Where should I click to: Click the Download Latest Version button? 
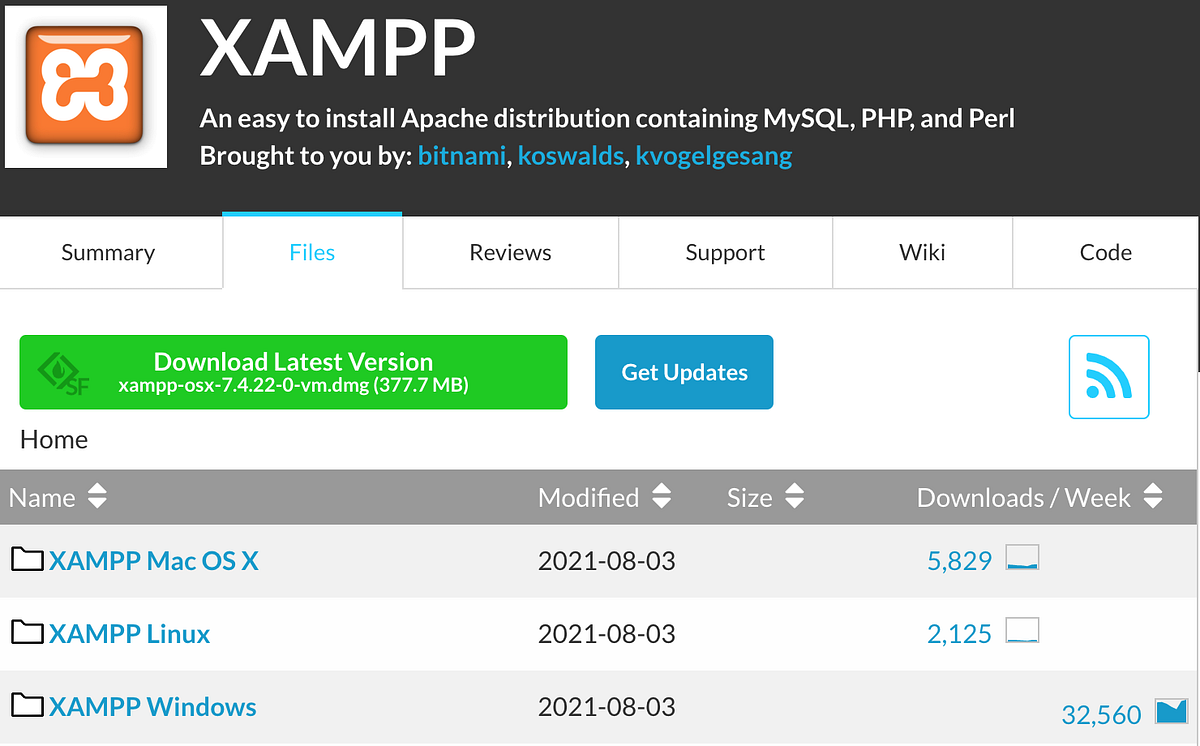click(293, 372)
